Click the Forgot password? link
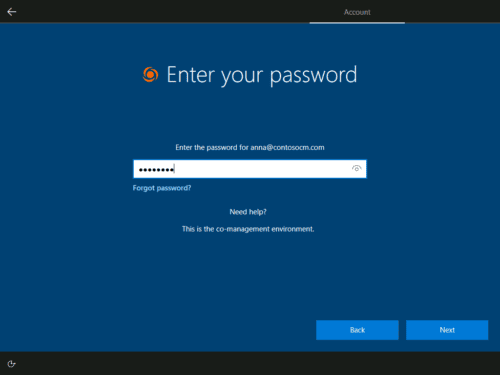 click(162, 188)
